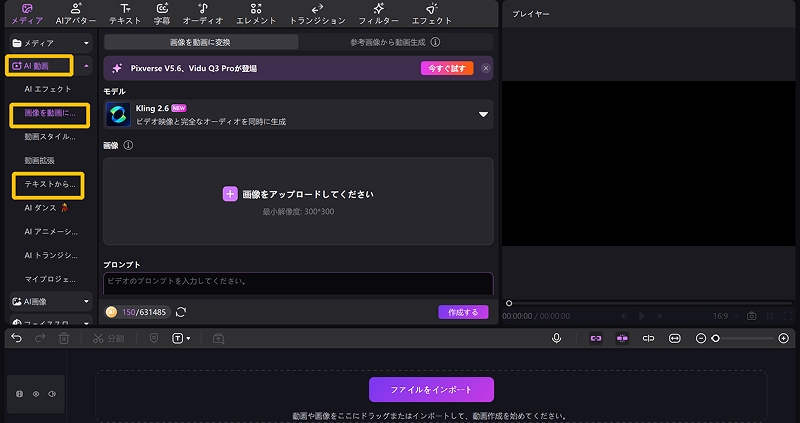Fit timeline to window width

click(x=674, y=338)
